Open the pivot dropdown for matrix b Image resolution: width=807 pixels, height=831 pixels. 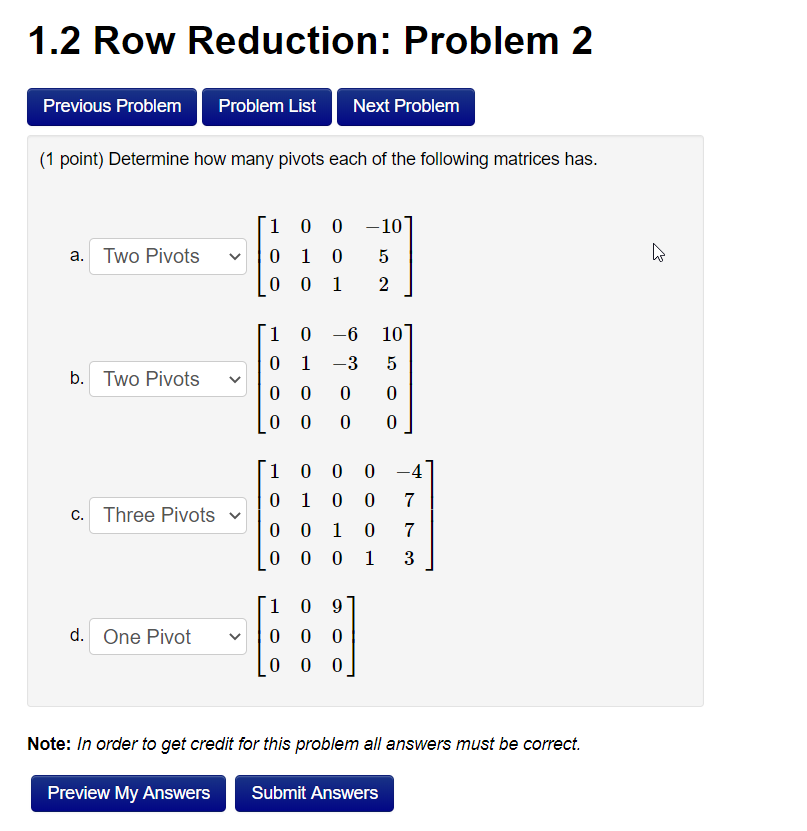167,379
